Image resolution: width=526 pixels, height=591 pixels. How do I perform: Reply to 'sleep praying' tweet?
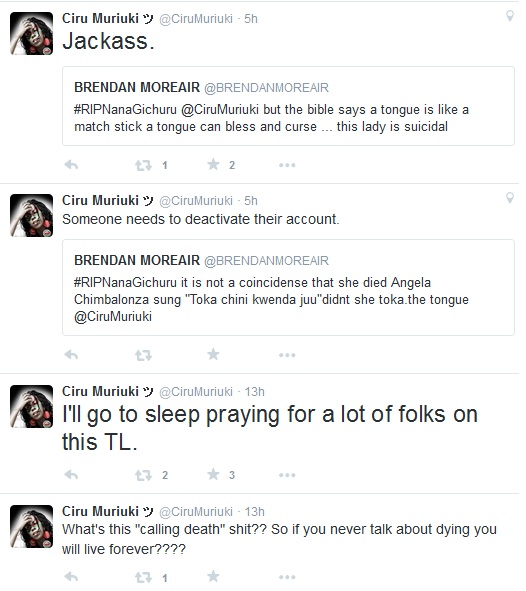point(71,475)
